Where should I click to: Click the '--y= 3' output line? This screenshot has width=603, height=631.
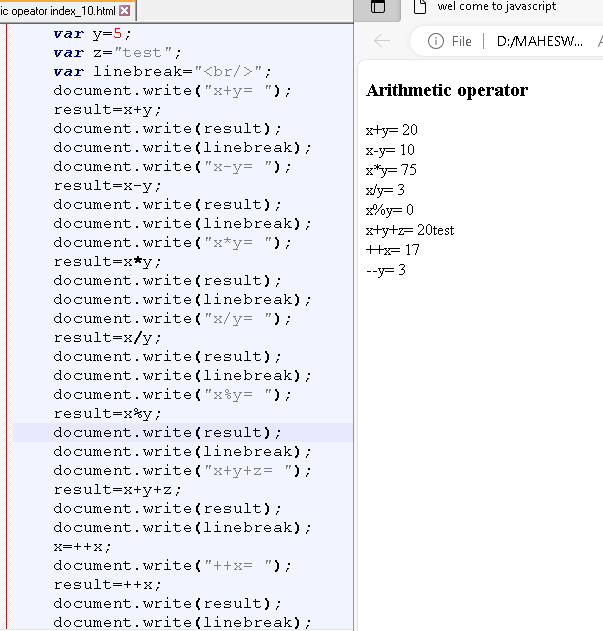coord(386,270)
